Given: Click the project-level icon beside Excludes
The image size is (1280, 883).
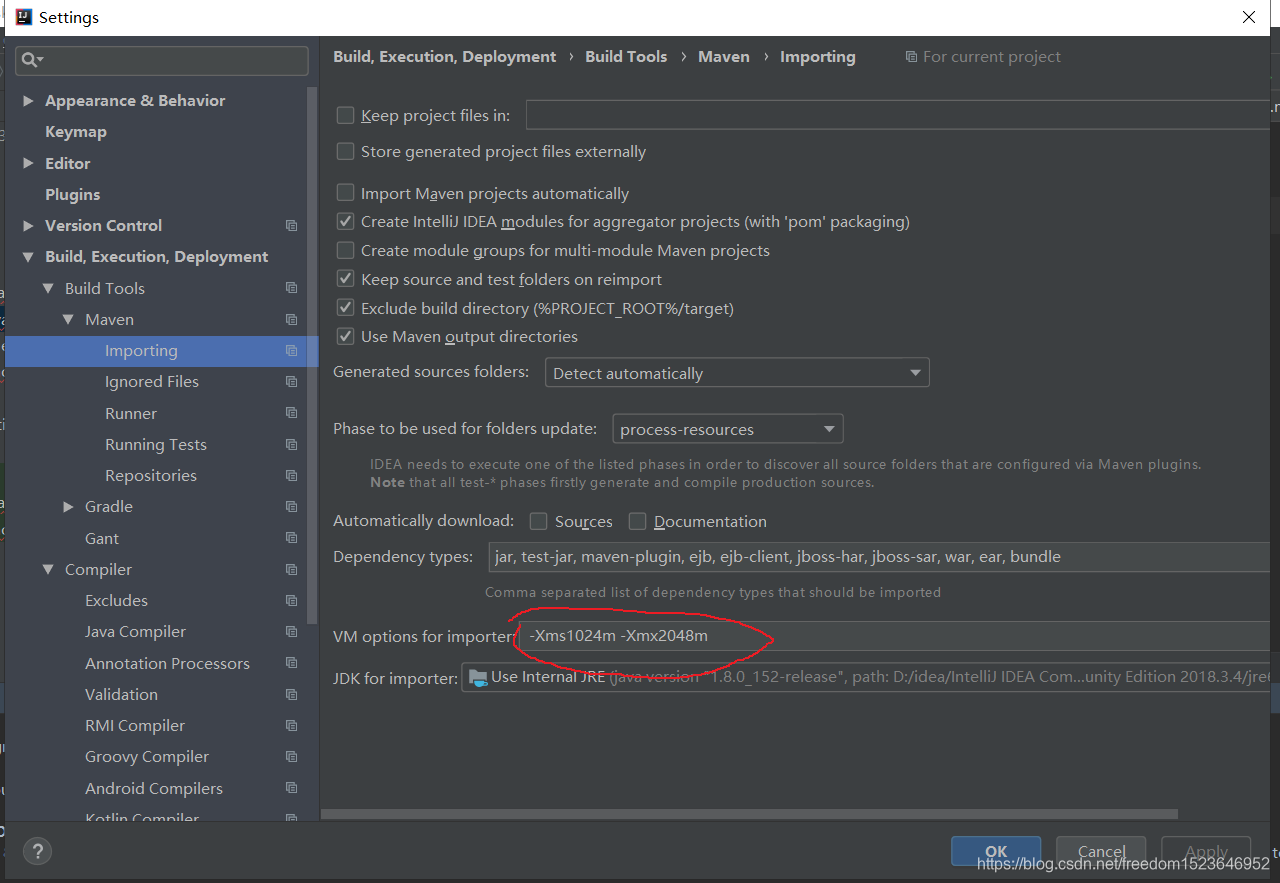Looking at the screenshot, I should click(x=291, y=601).
